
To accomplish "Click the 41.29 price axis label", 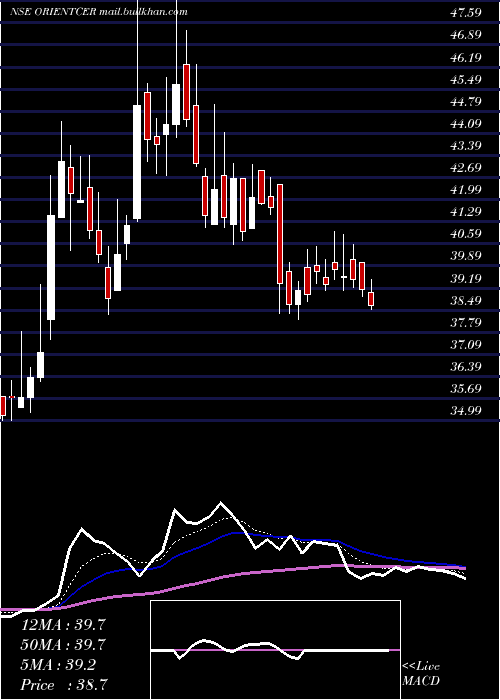I will [x=466, y=211].
